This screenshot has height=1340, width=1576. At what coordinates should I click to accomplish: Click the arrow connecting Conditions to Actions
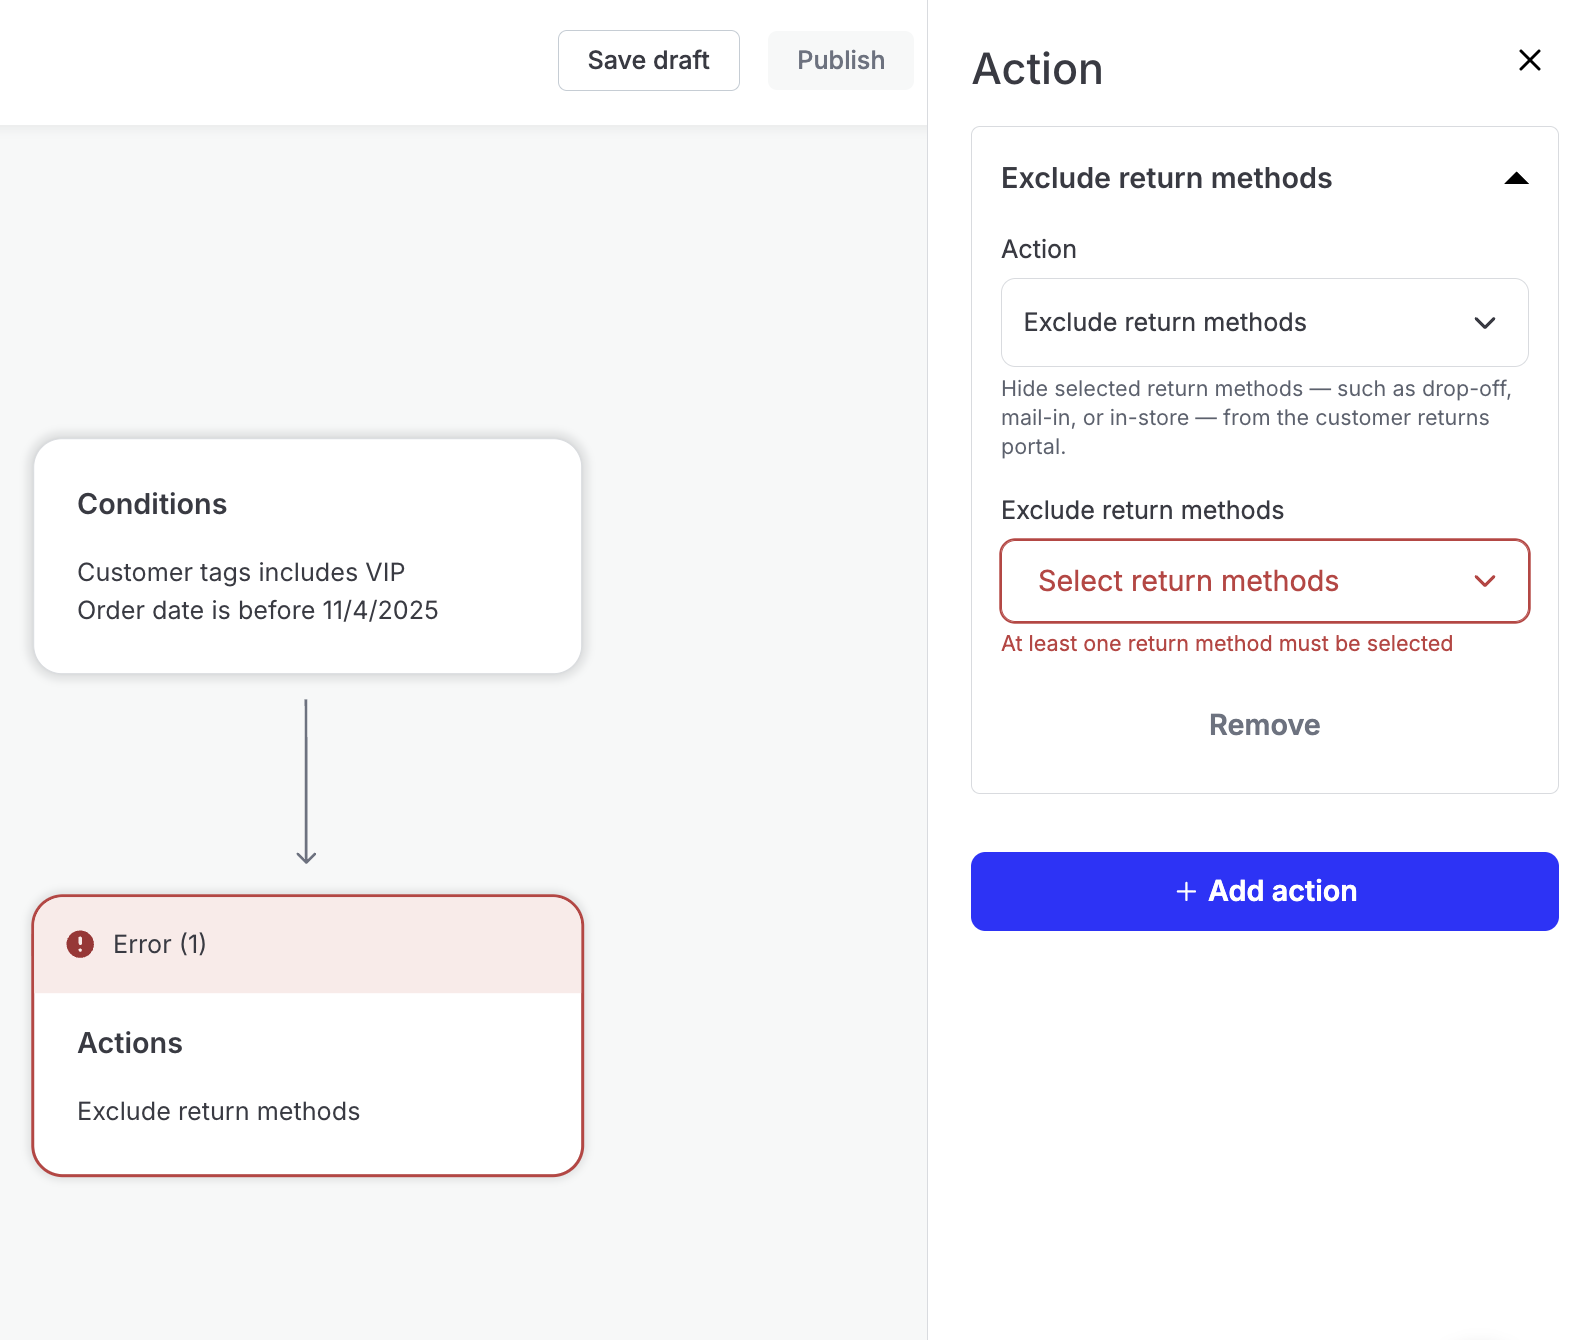(x=306, y=782)
